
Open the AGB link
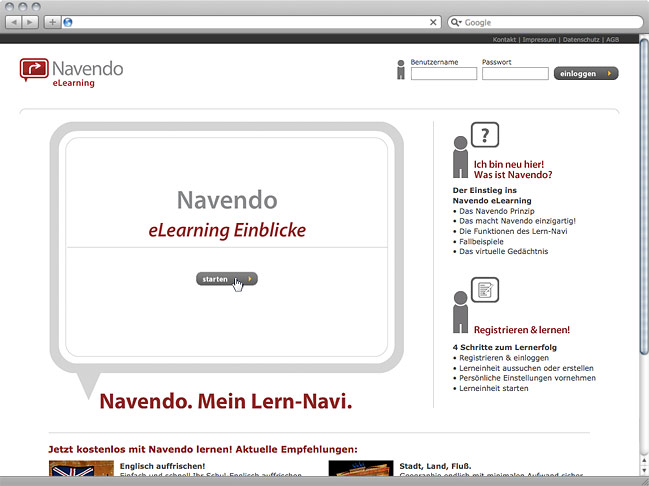coord(613,39)
